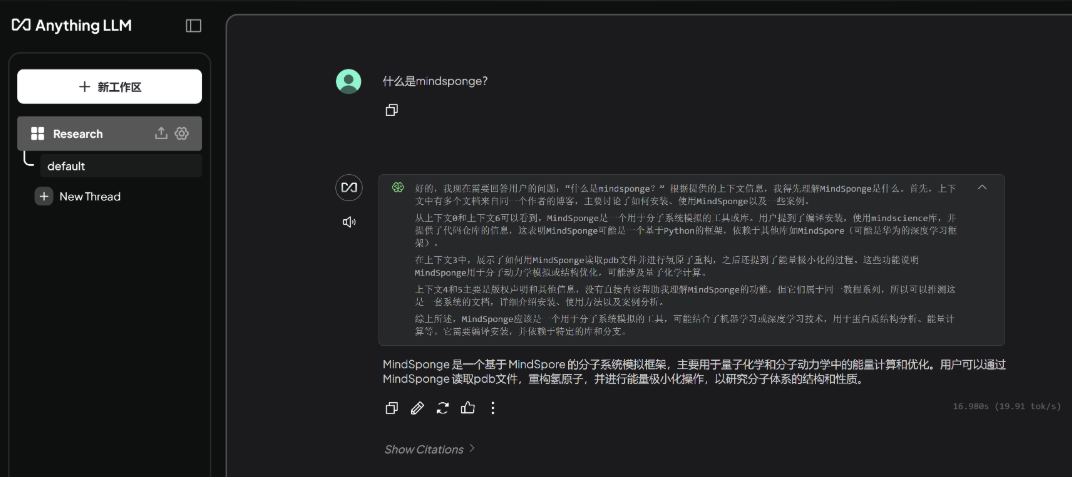Open more actions three-dot menu
1072x477 pixels.
pos(493,408)
